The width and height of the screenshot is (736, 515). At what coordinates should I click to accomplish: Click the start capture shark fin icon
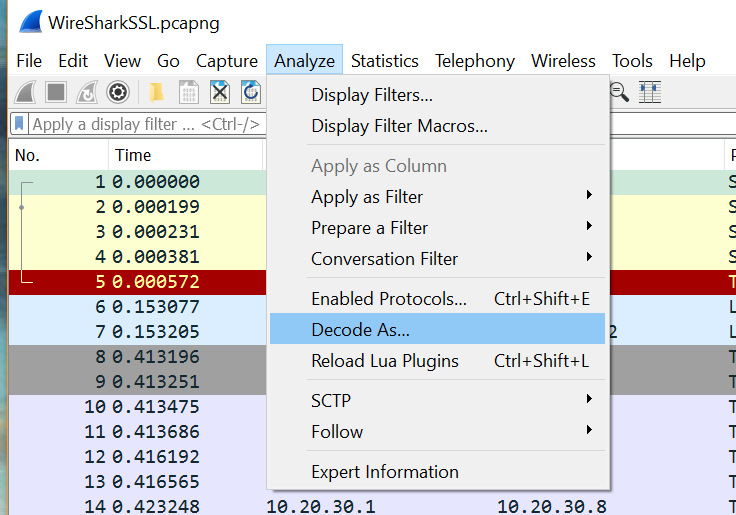[x=25, y=92]
